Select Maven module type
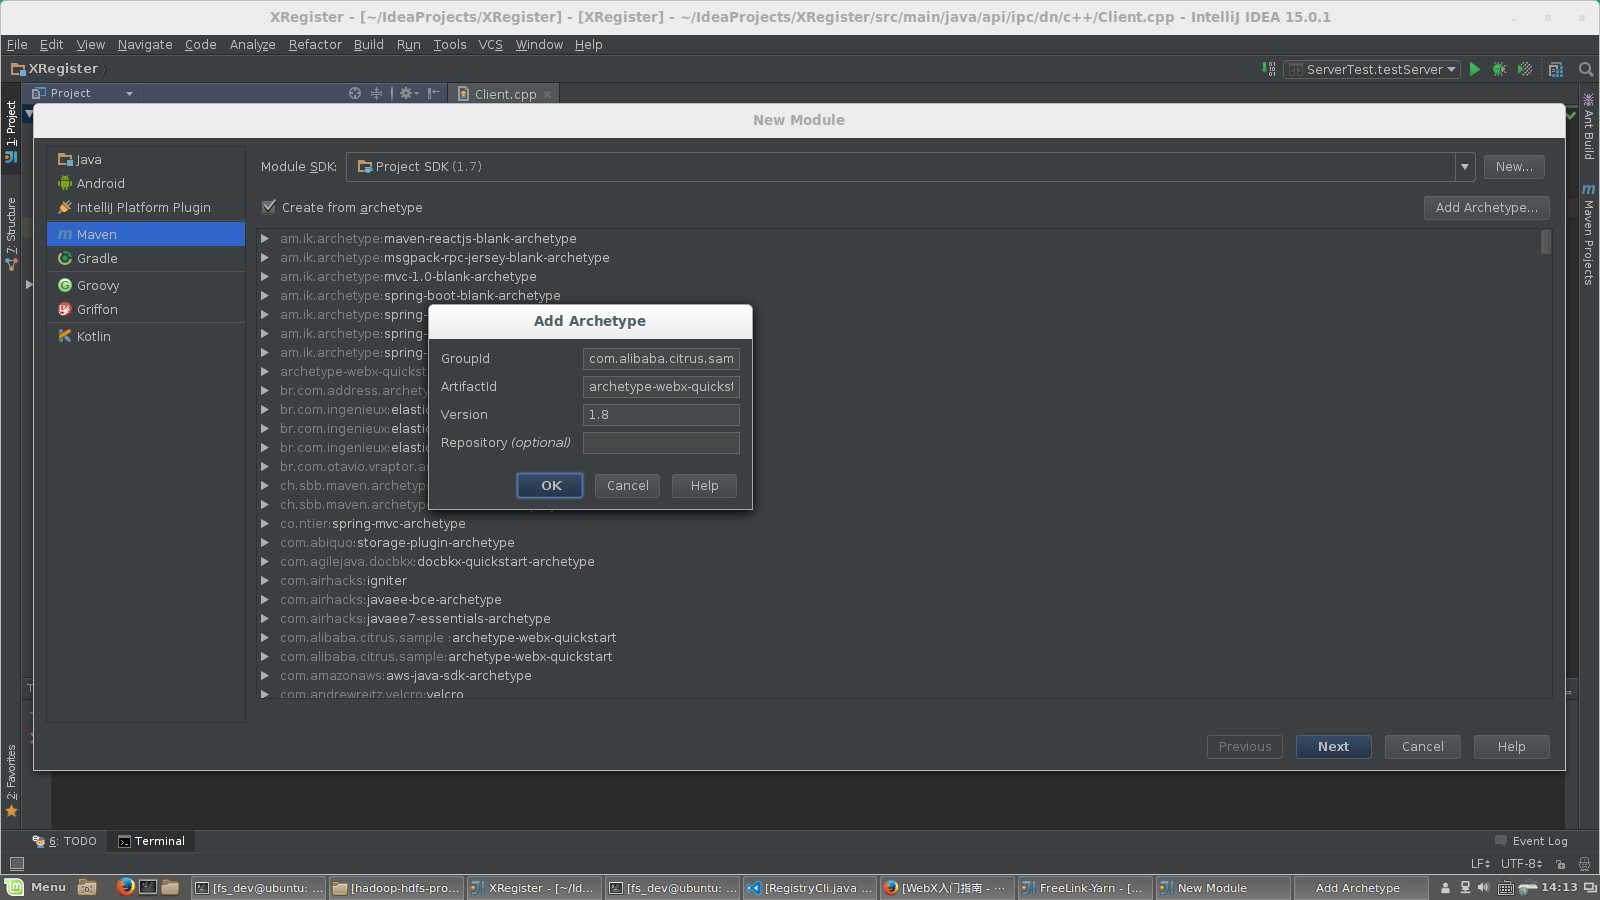The height and width of the screenshot is (900, 1600). [x=146, y=234]
